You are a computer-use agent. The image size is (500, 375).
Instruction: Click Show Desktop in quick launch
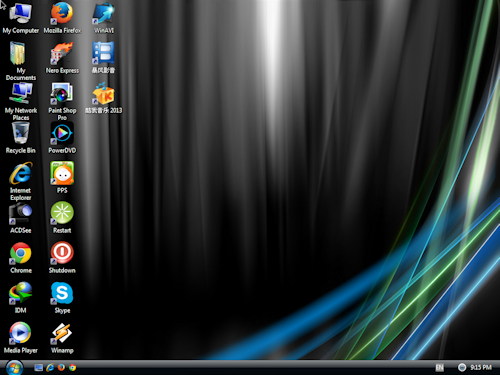point(39,367)
